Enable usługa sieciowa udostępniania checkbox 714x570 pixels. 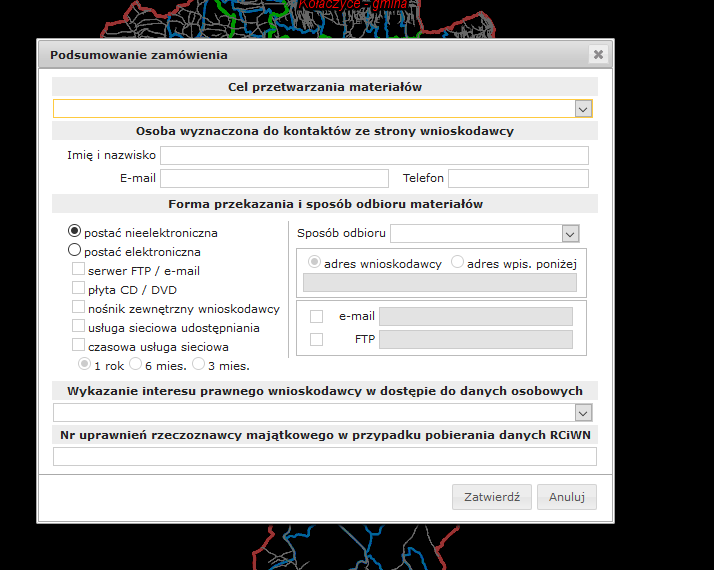tap(78, 326)
